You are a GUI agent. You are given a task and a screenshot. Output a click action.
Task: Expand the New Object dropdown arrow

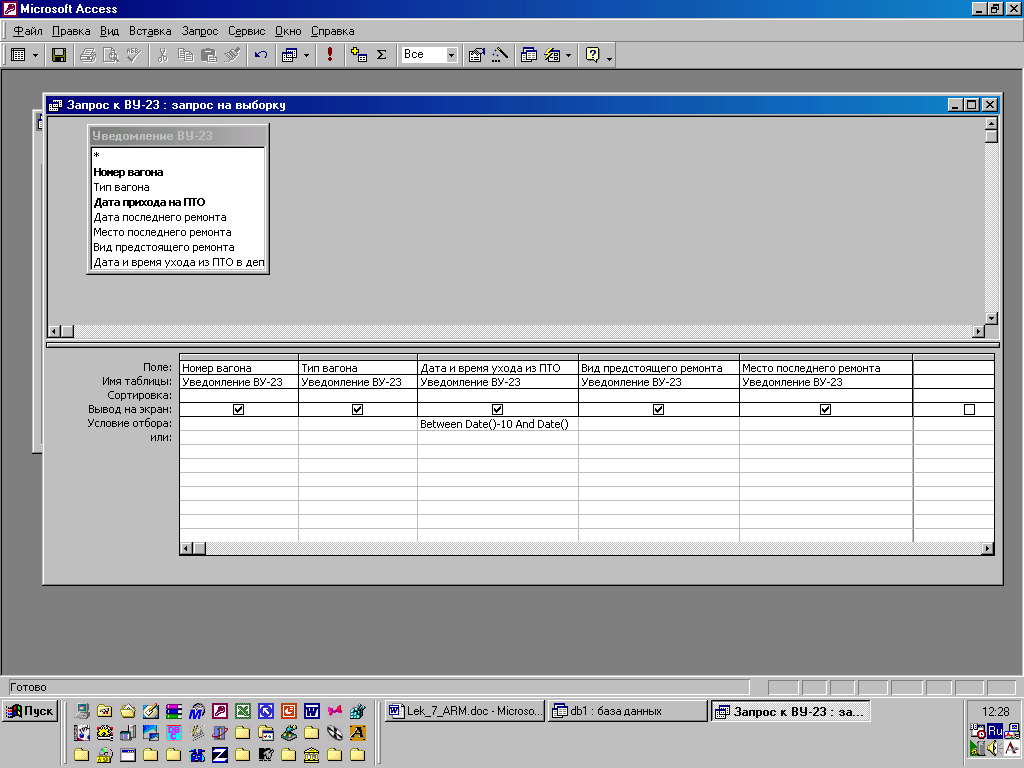(568, 56)
